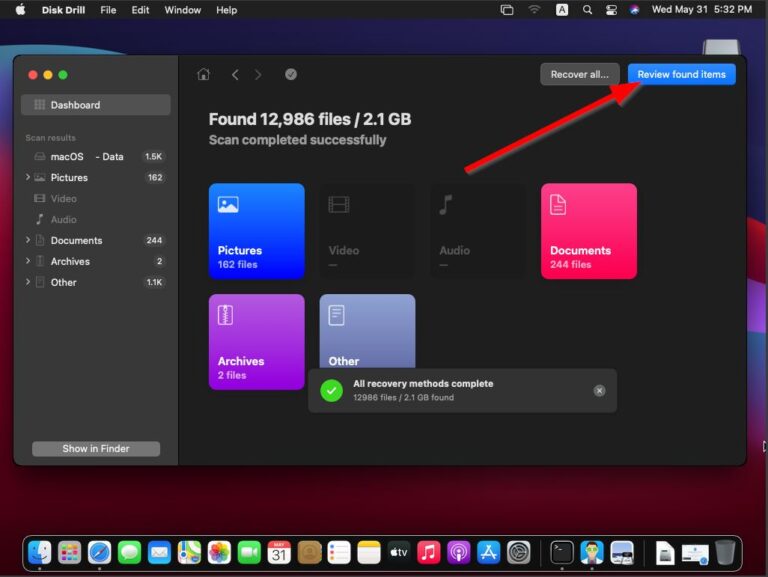
Task: Open System Preferences from the Dock
Action: [x=518, y=553]
